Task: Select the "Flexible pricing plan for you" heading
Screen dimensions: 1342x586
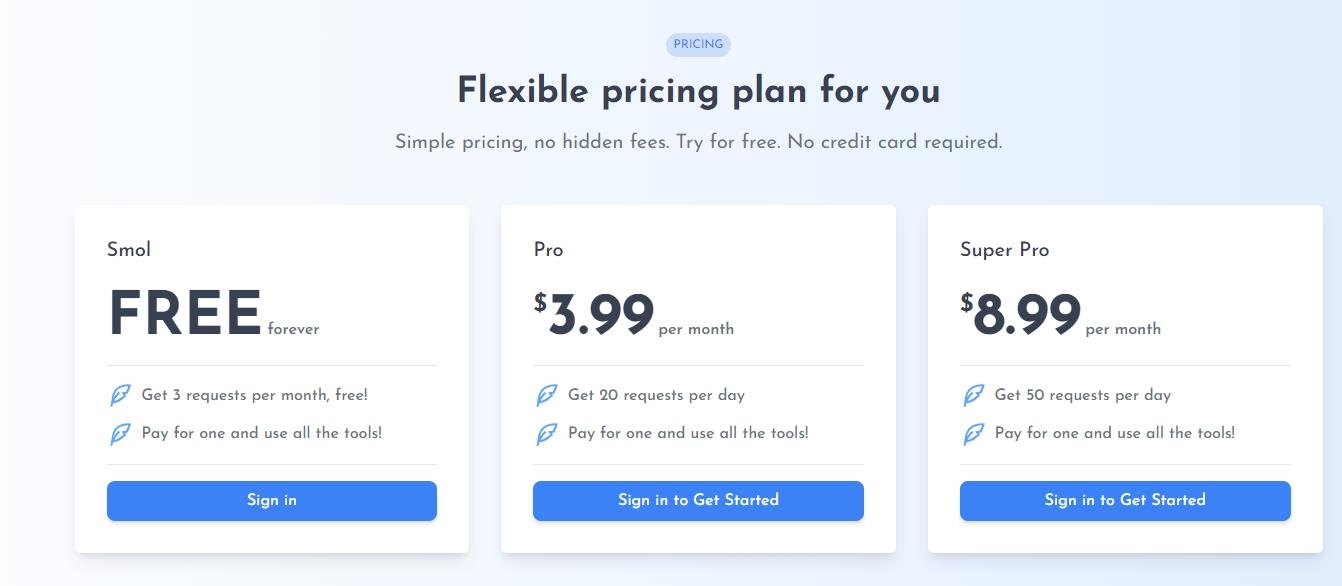Action: [698, 91]
